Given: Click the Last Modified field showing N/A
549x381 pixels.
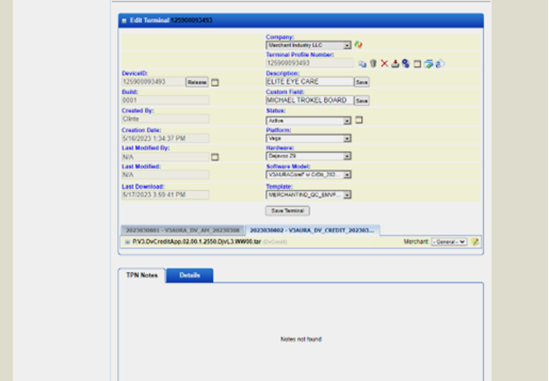Looking at the screenshot, I should point(165,175).
